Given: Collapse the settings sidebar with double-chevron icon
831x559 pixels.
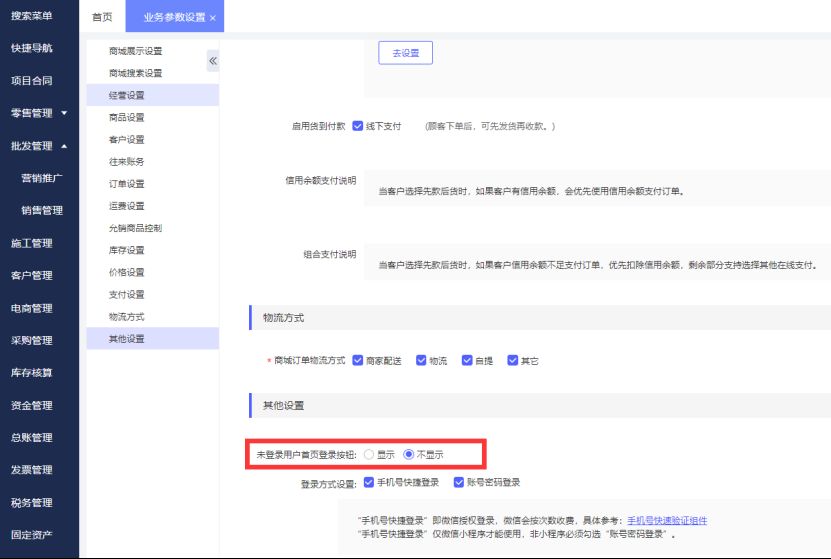Looking at the screenshot, I should tap(212, 62).
